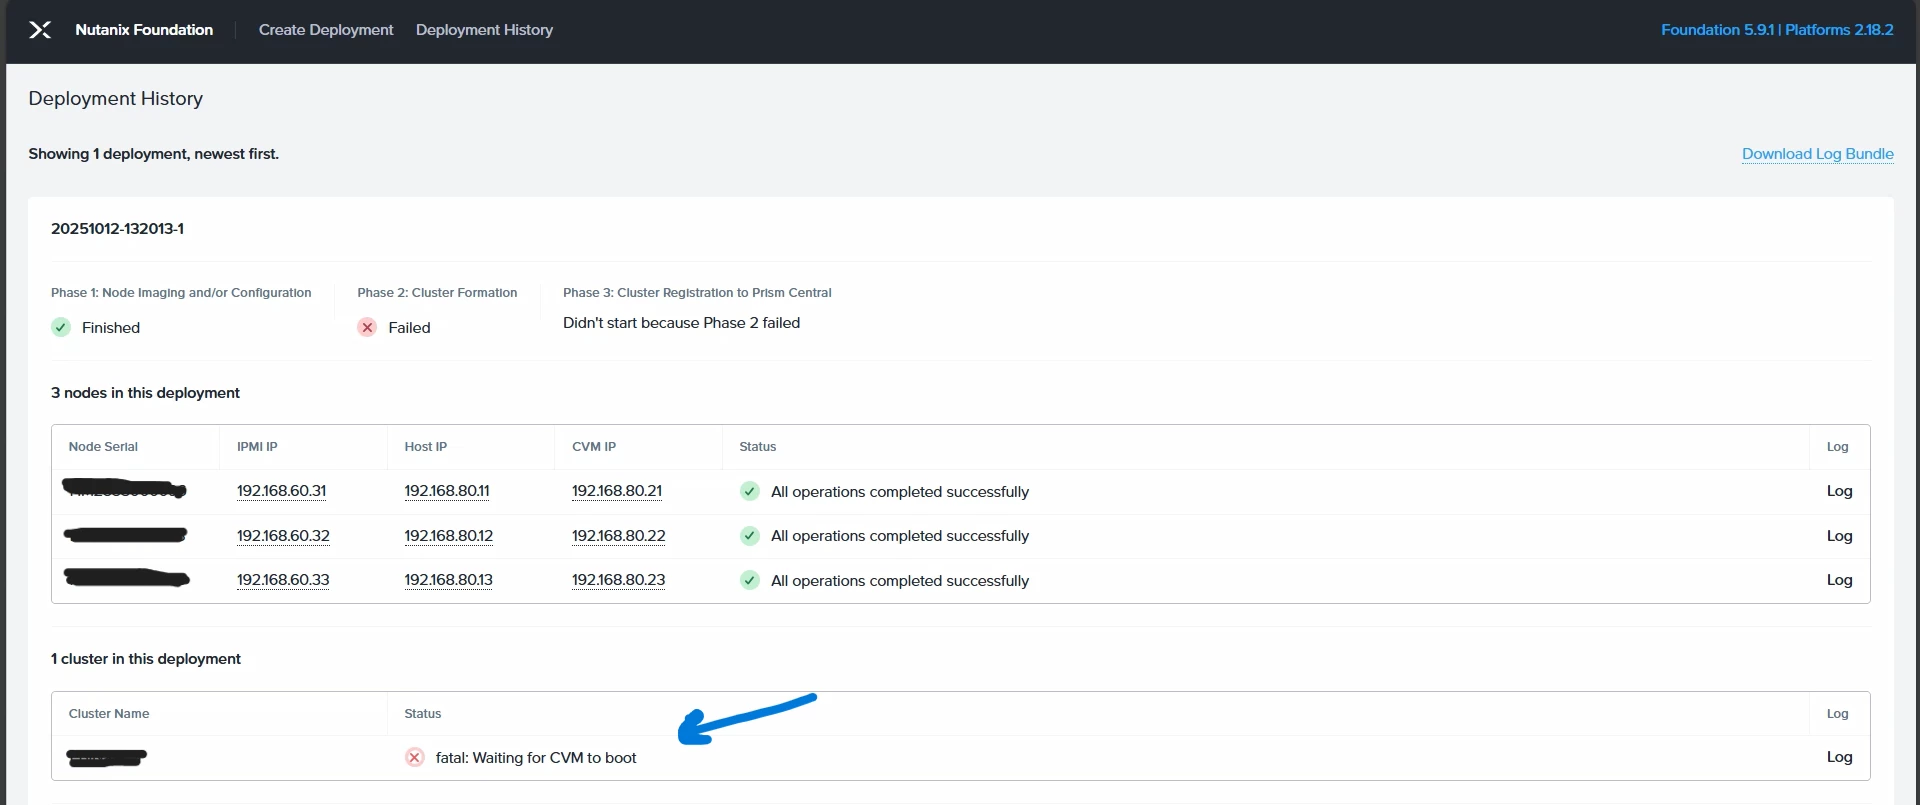1920x805 pixels.
Task: Click '3 nodes in this deployment' heading
Action: [145, 393]
